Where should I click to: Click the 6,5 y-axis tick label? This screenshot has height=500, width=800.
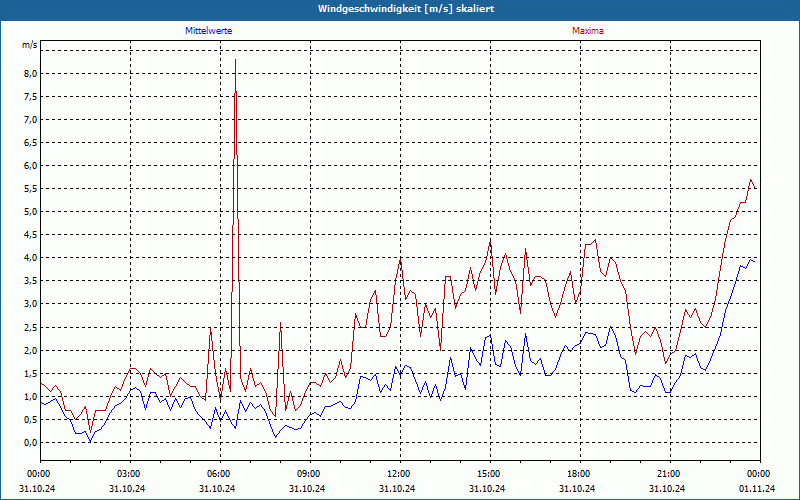click(x=30, y=142)
